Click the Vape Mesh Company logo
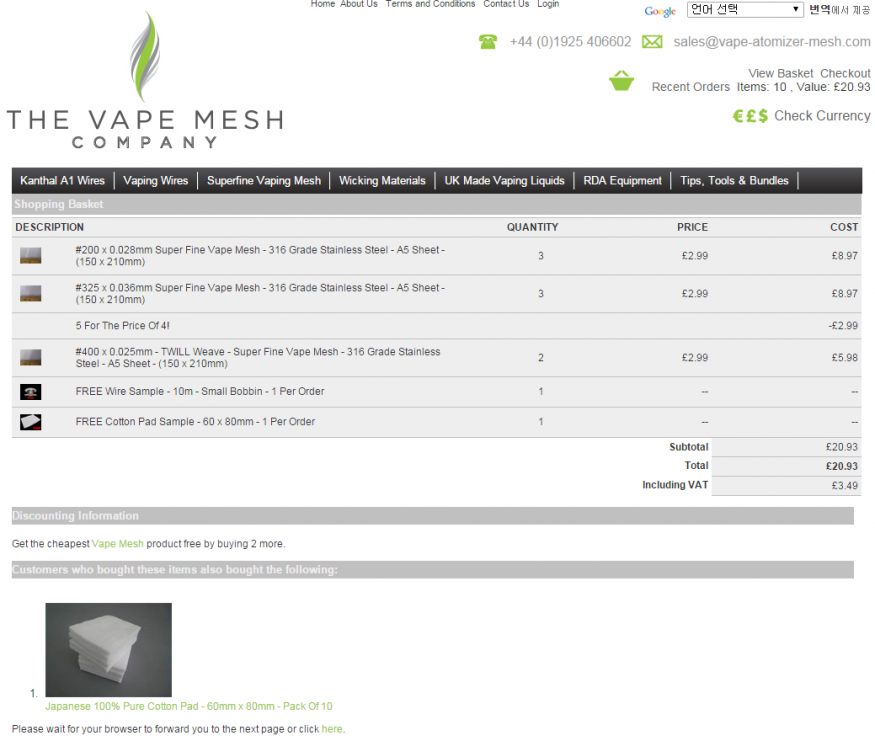This screenshot has height=741, width=875. coord(145,80)
